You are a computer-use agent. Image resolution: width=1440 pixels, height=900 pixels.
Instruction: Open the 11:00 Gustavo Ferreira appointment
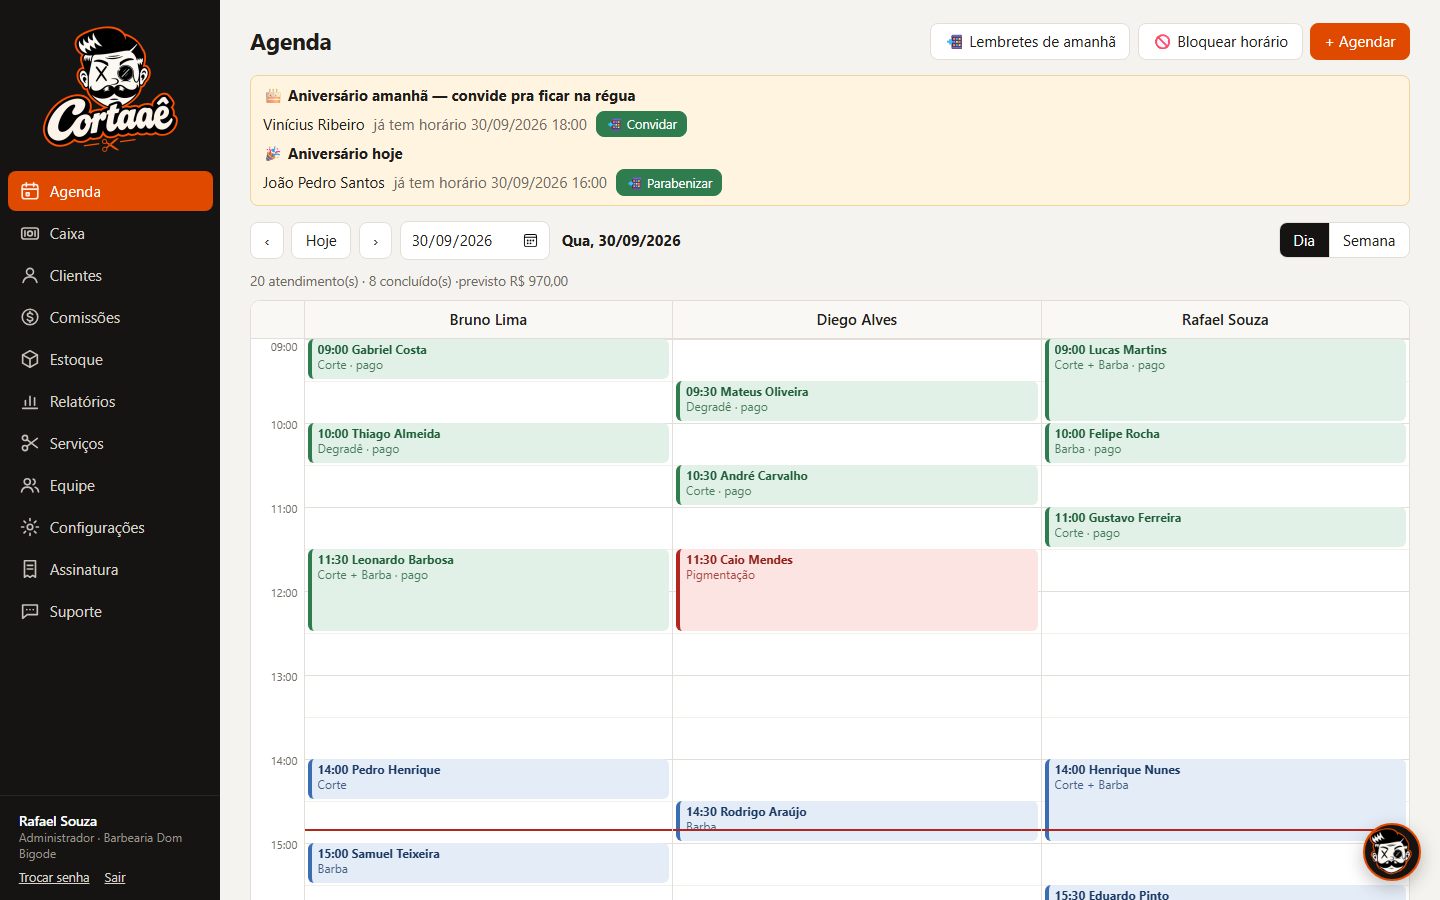click(1225, 527)
